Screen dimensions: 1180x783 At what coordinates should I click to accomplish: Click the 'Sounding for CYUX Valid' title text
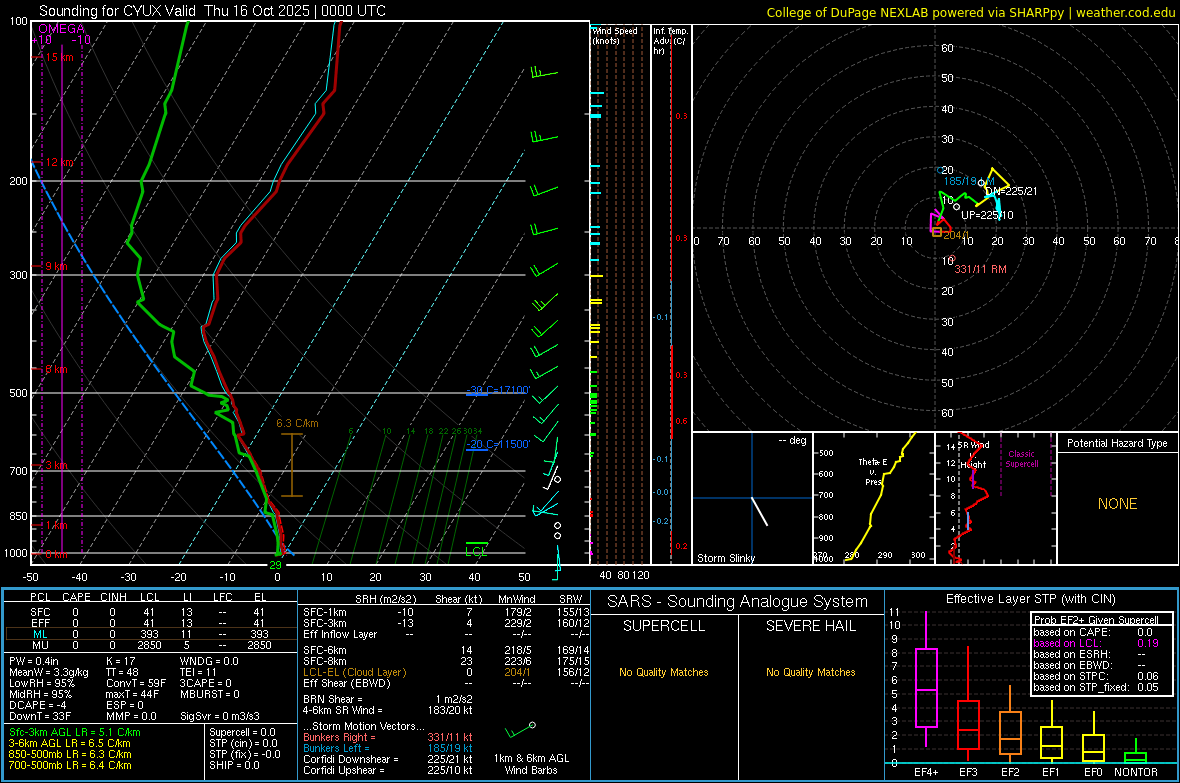pyautogui.click(x=119, y=11)
